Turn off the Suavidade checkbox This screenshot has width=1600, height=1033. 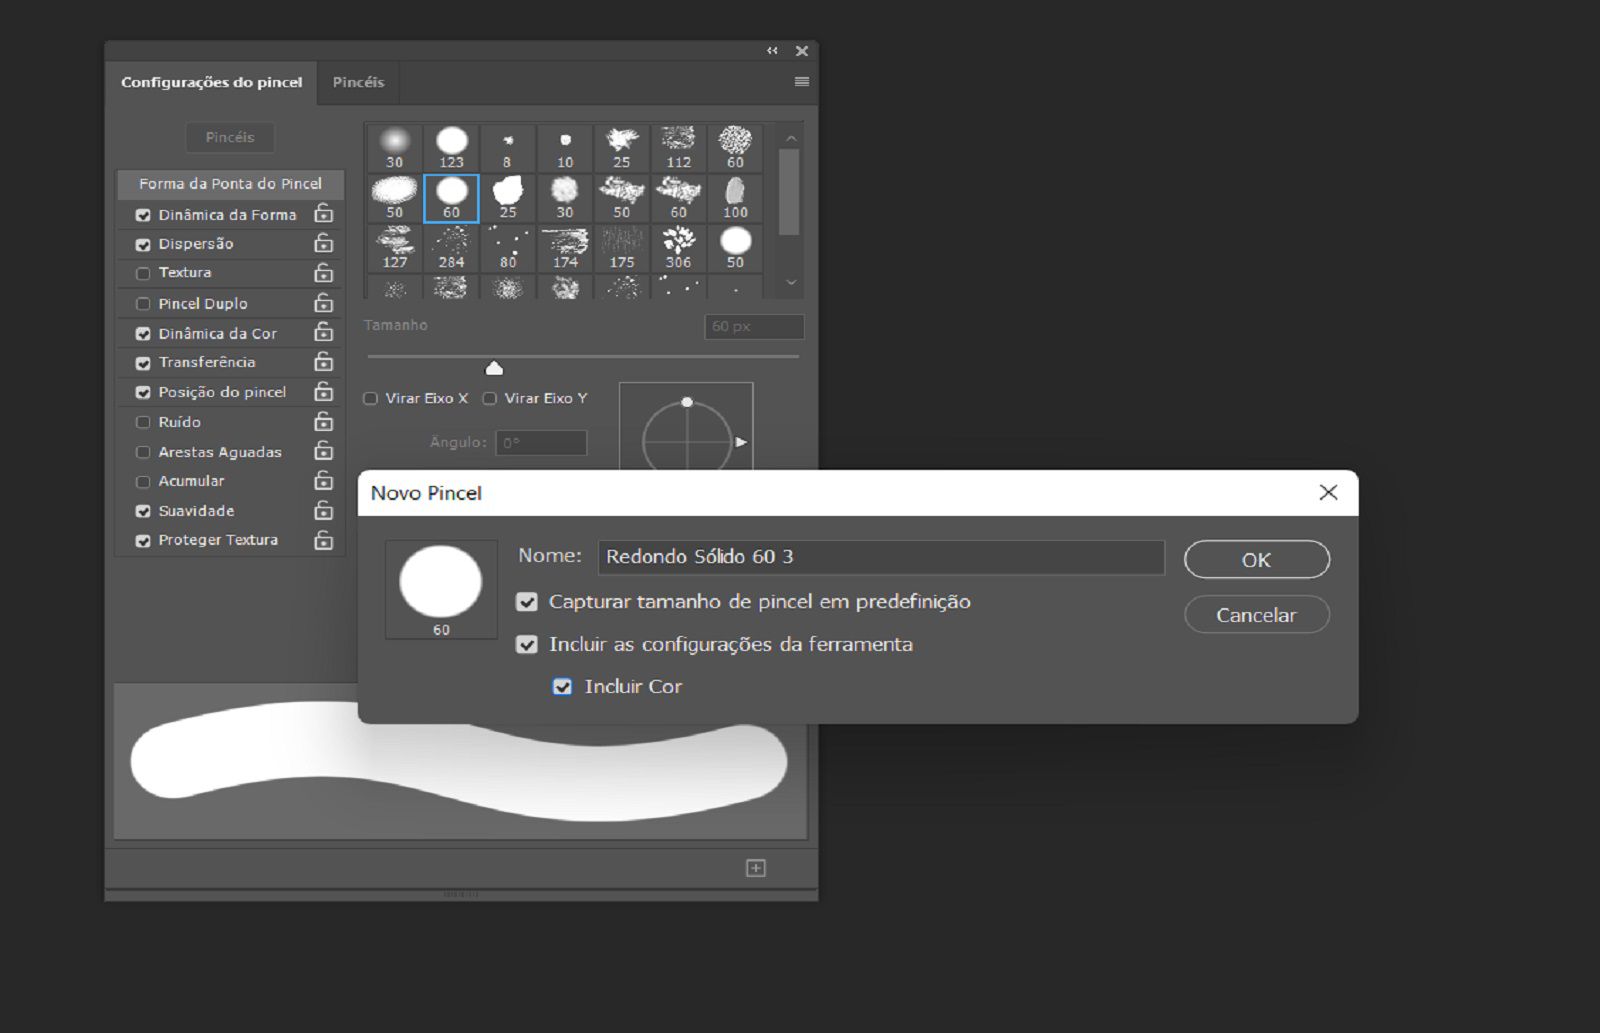[143, 511]
